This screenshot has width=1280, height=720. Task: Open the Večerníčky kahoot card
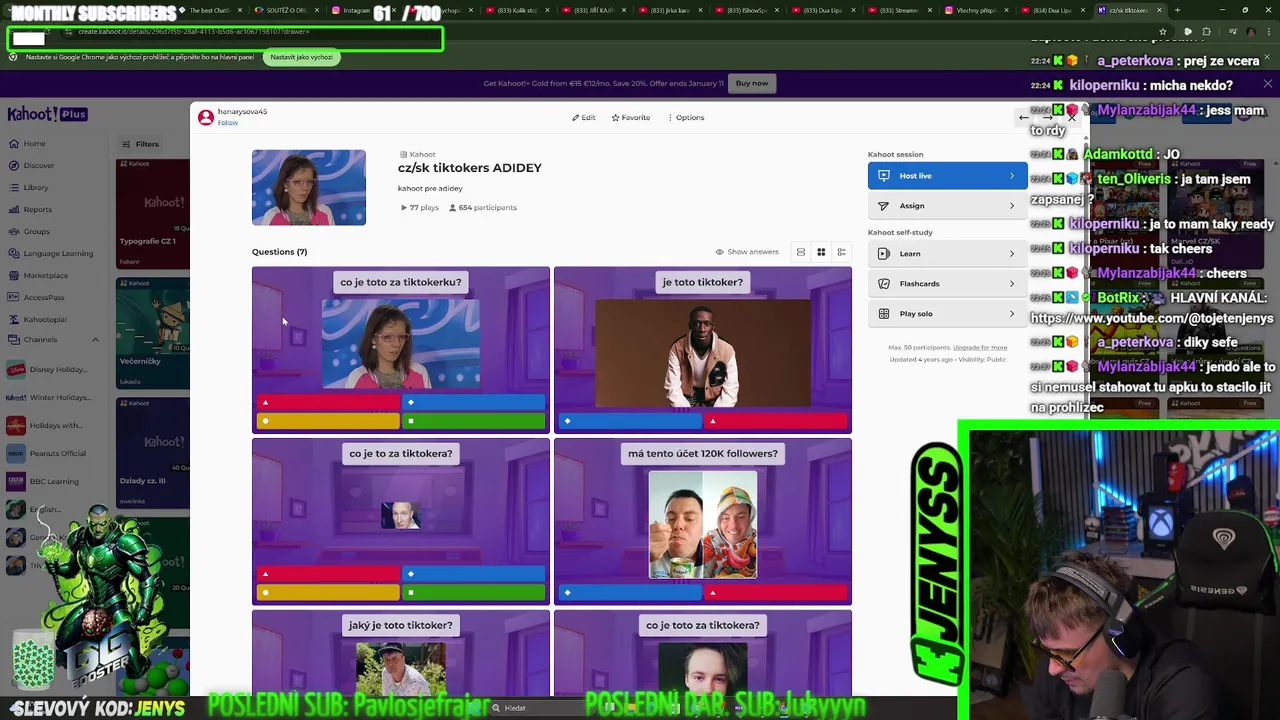[153, 335]
